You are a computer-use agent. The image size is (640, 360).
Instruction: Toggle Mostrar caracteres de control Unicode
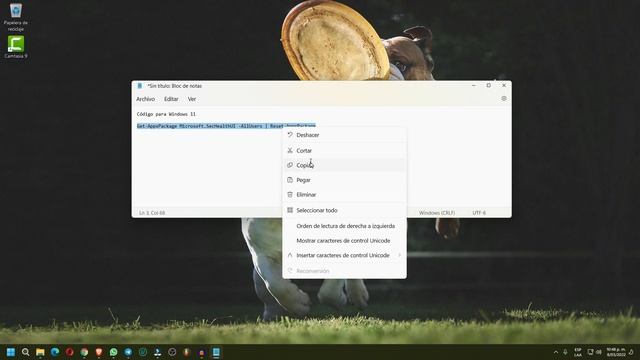344,240
